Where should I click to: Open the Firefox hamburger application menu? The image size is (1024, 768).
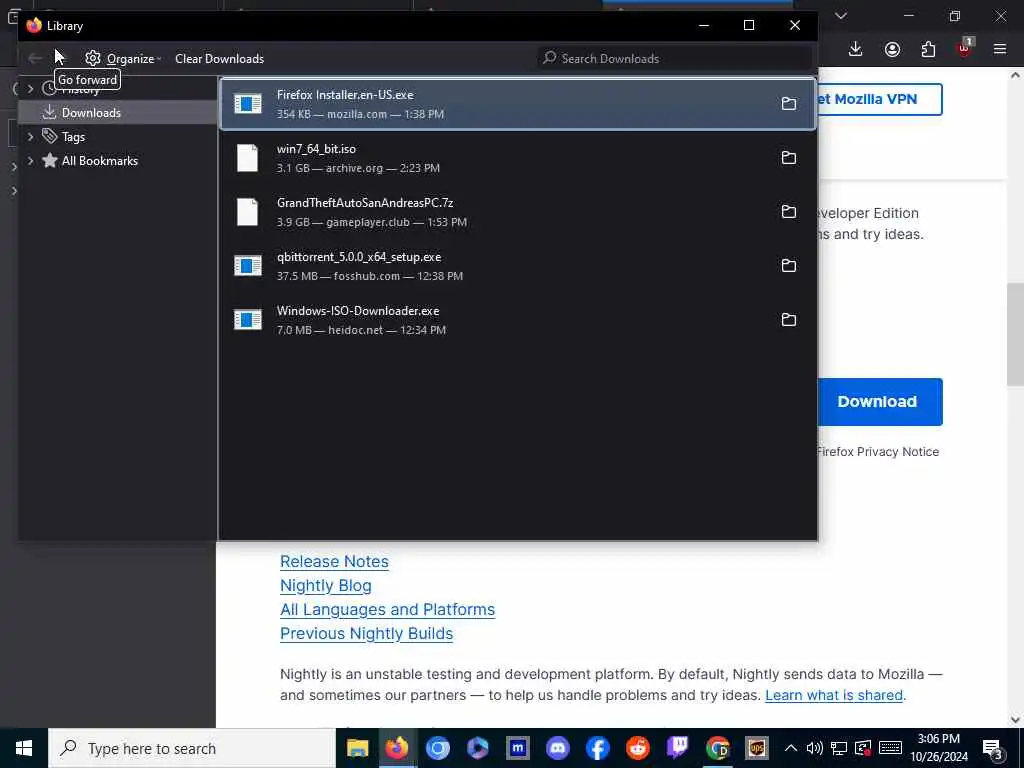1000,50
